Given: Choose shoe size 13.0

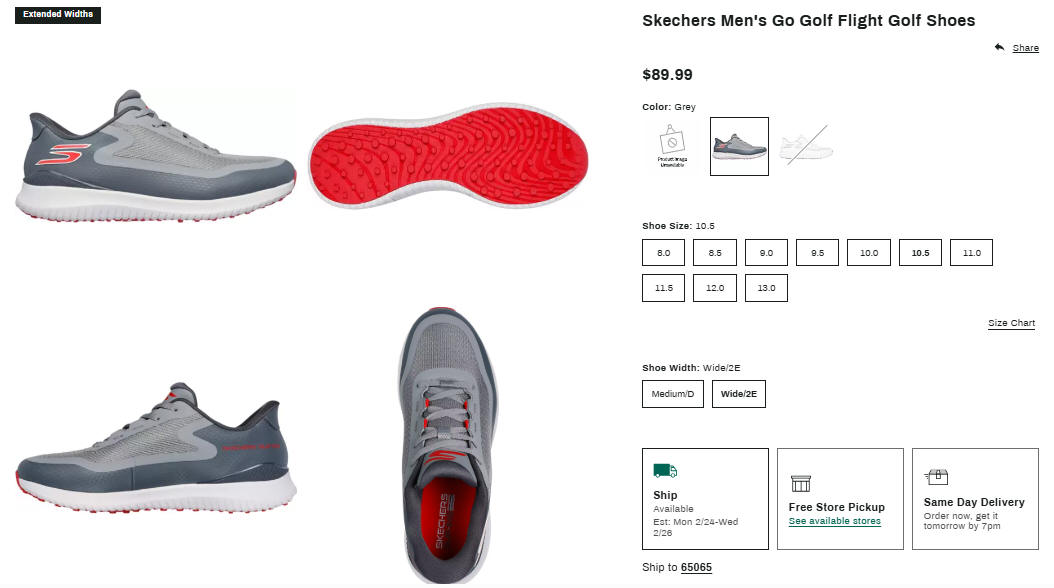Looking at the screenshot, I should (x=766, y=288).
